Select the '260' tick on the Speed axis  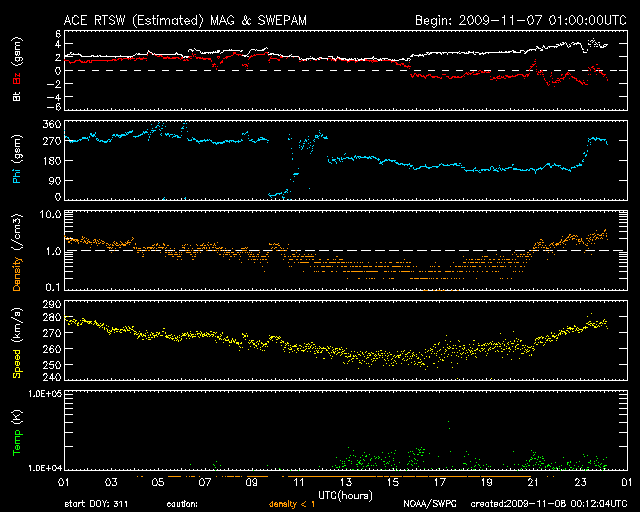click(x=52, y=349)
